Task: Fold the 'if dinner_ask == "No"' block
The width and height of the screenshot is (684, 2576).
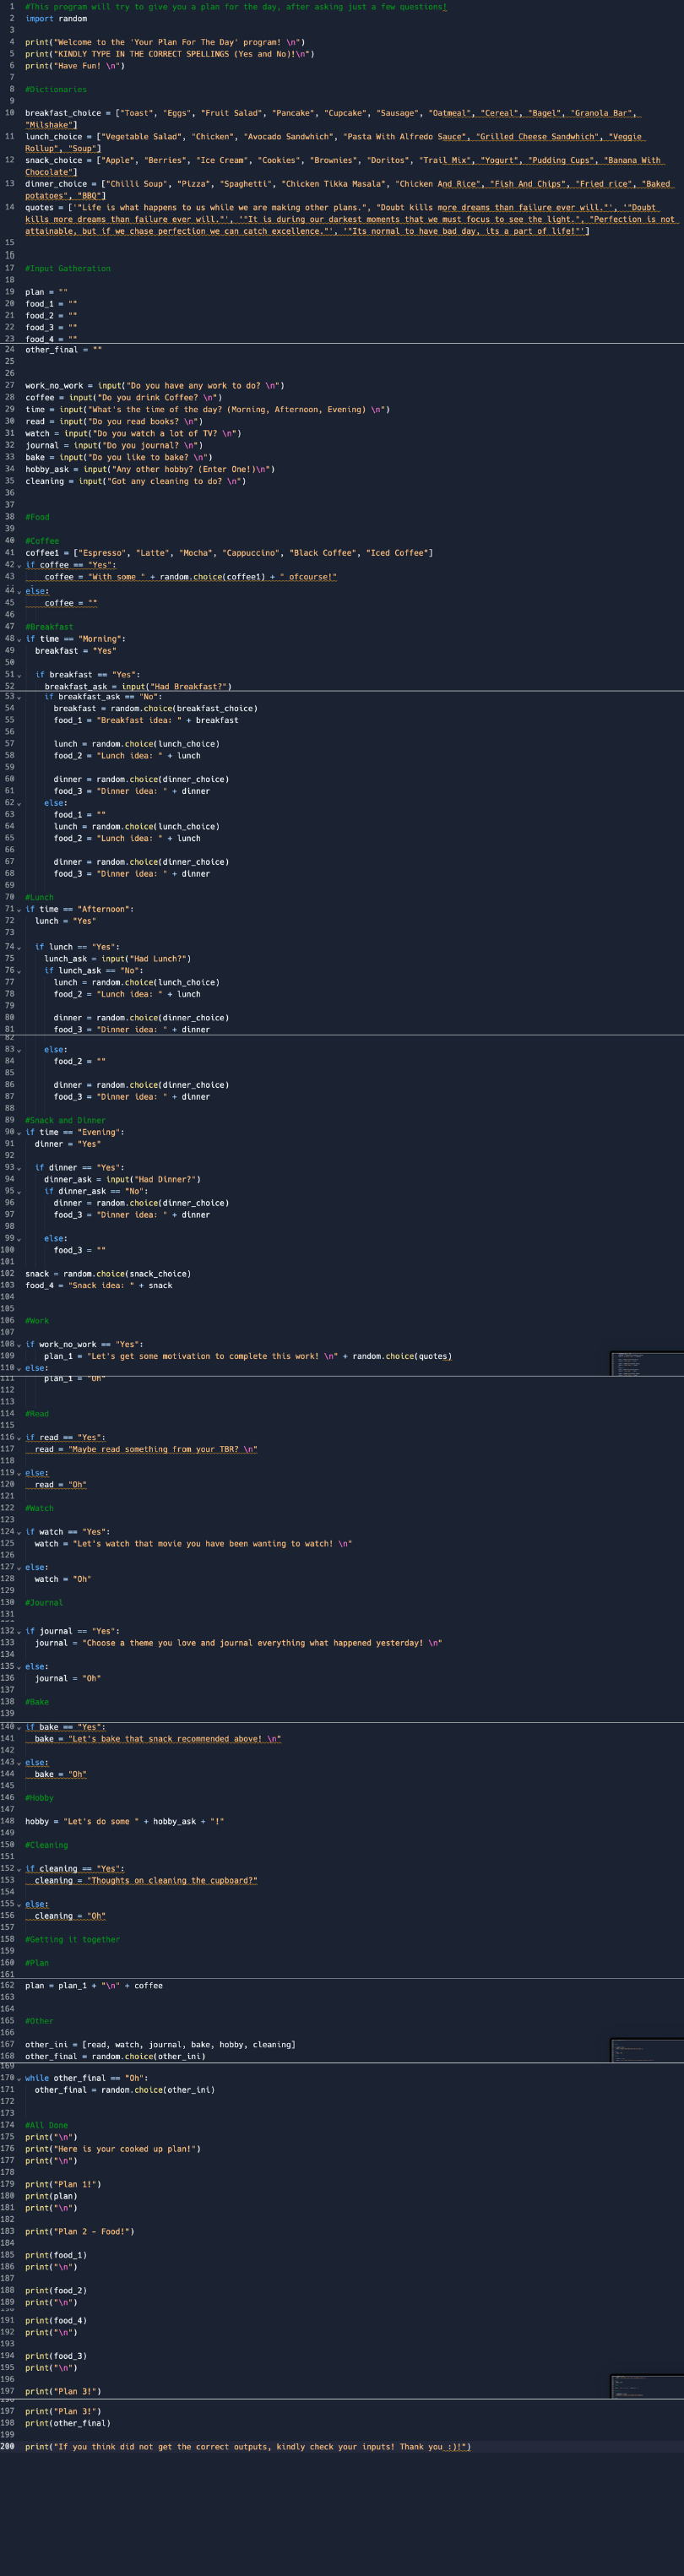Action: 19,1191
